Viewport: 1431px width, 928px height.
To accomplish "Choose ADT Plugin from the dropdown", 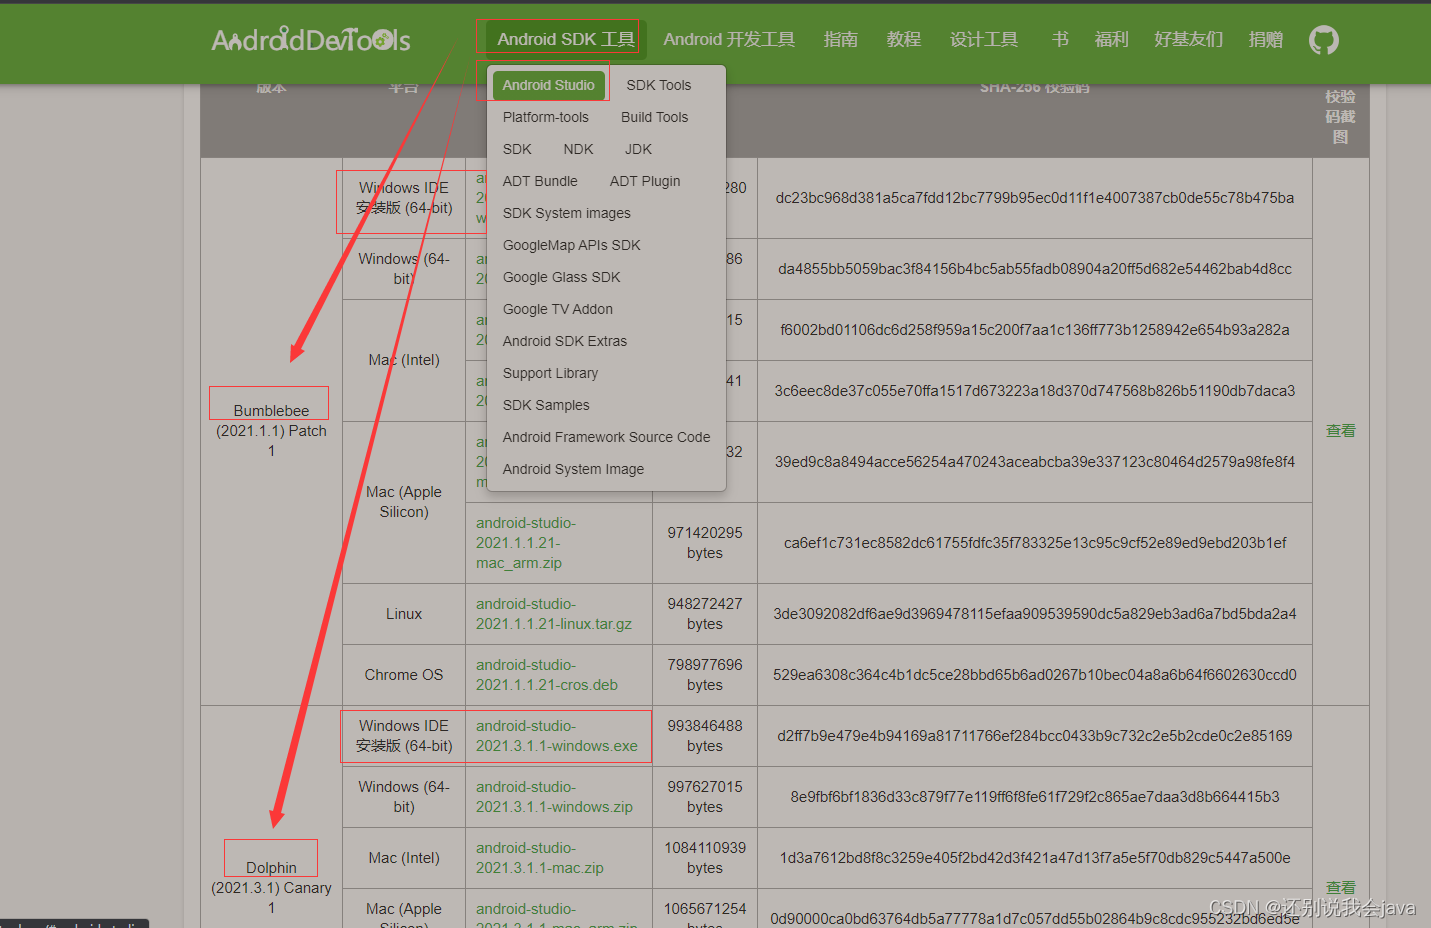I will click(645, 181).
